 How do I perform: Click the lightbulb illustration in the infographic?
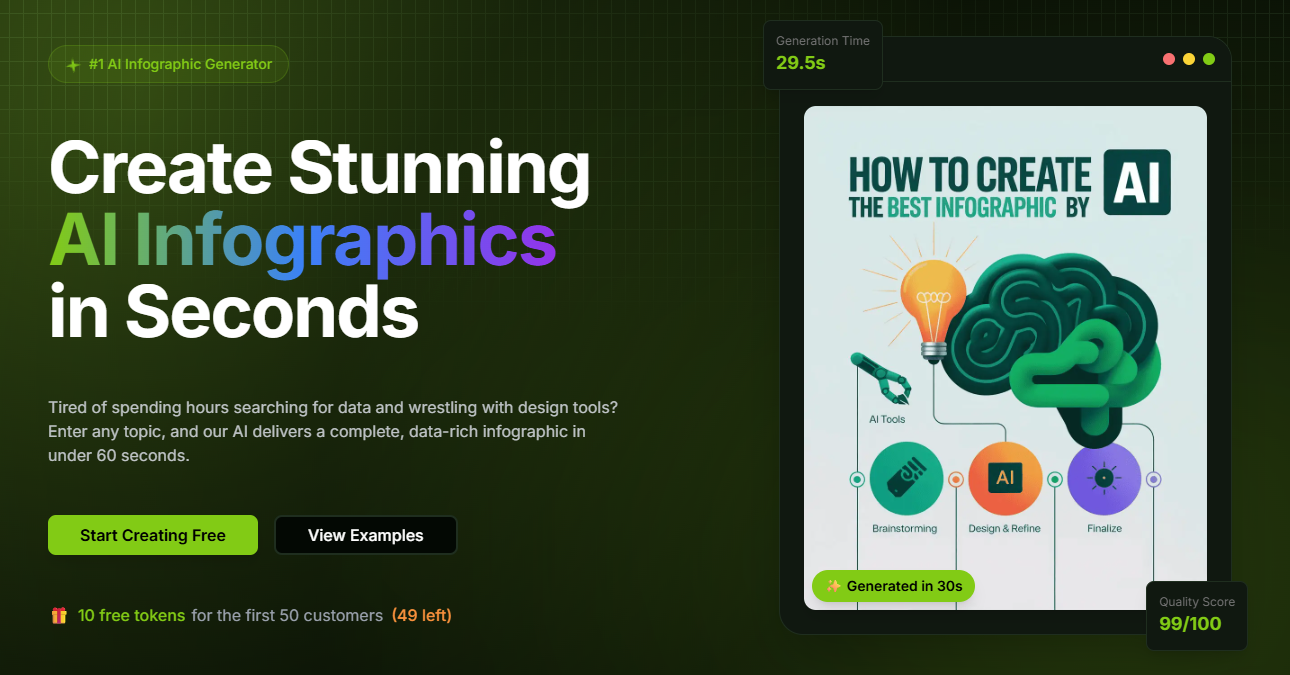(933, 300)
